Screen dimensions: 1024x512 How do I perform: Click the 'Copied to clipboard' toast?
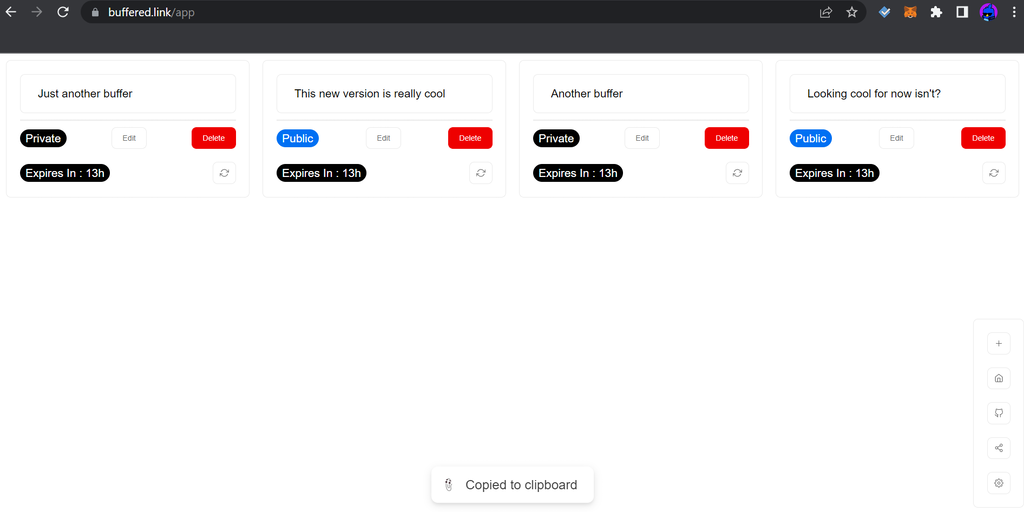(x=513, y=485)
